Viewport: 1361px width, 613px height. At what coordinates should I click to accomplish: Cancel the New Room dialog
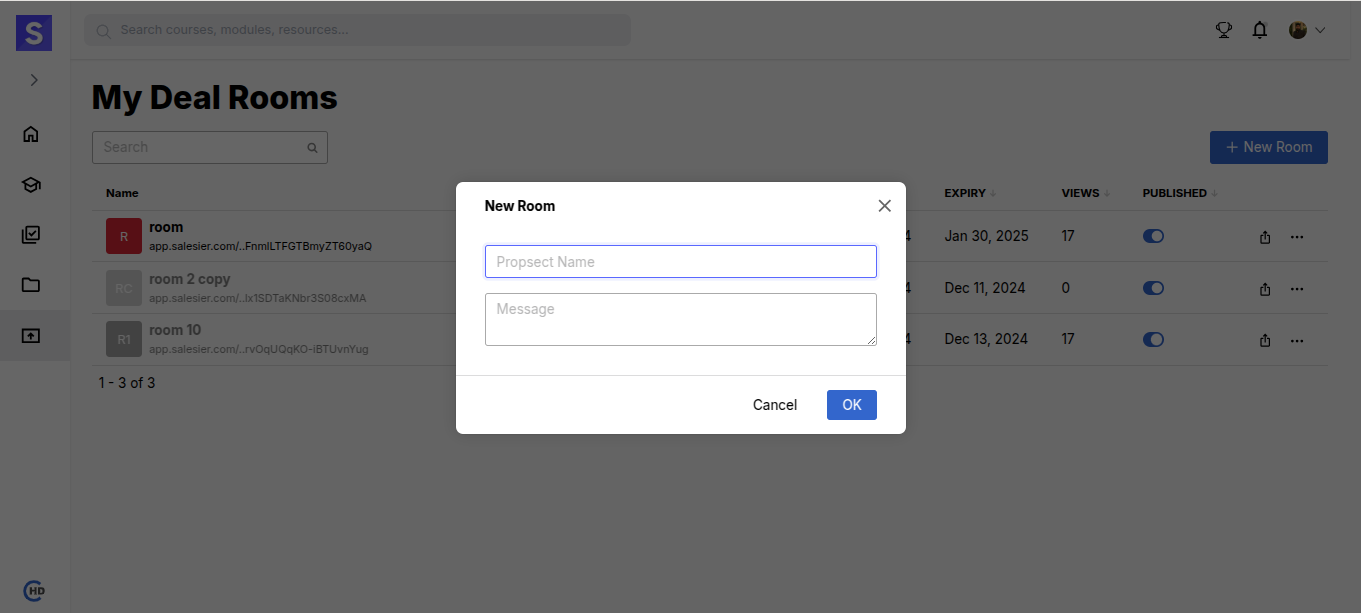(774, 405)
